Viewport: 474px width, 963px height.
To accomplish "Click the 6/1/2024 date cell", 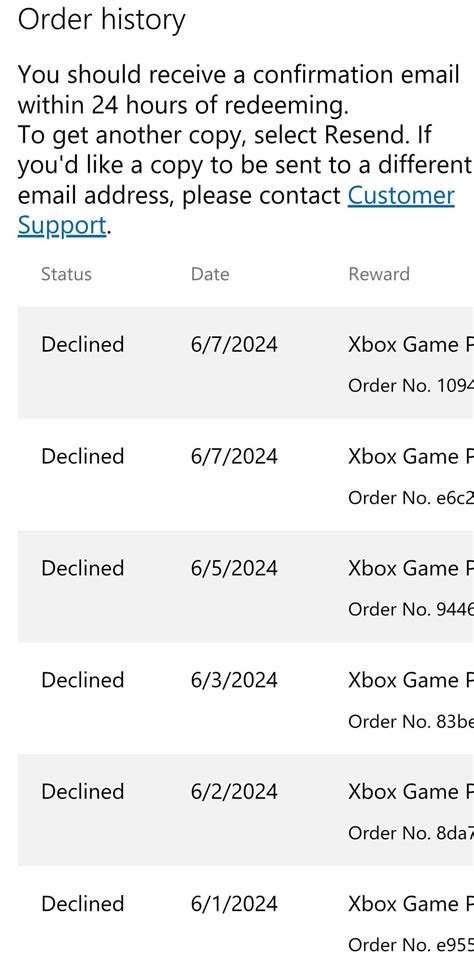I will (x=234, y=903).
